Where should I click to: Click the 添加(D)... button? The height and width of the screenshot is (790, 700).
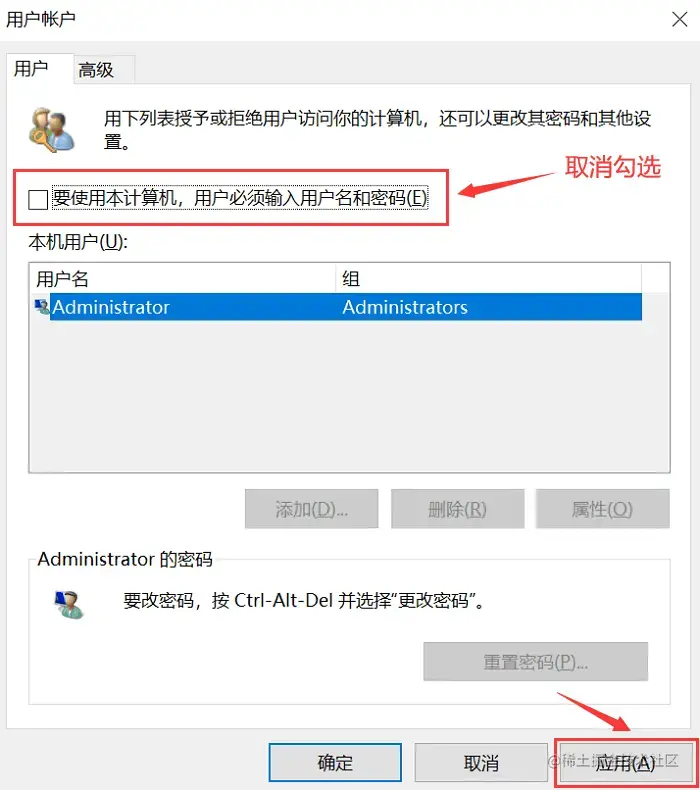[311, 509]
